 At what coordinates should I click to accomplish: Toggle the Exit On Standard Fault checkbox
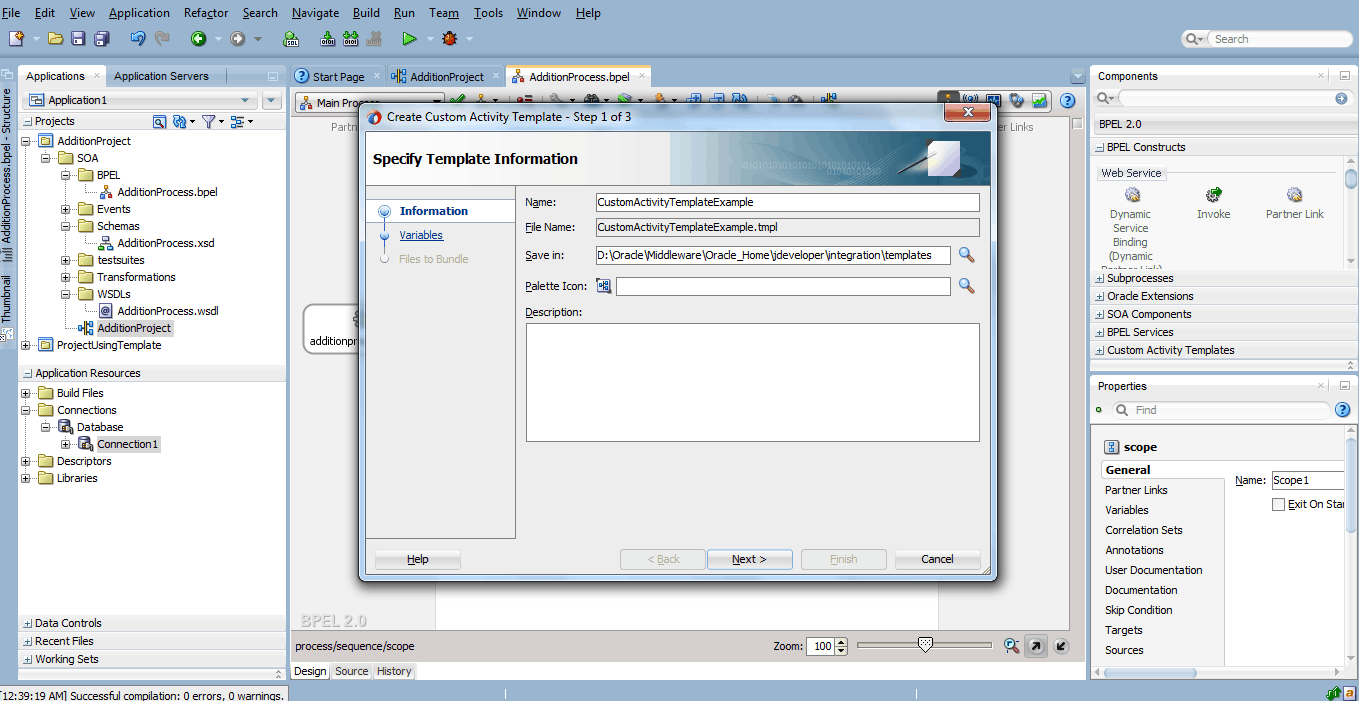tap(1278, 504)
